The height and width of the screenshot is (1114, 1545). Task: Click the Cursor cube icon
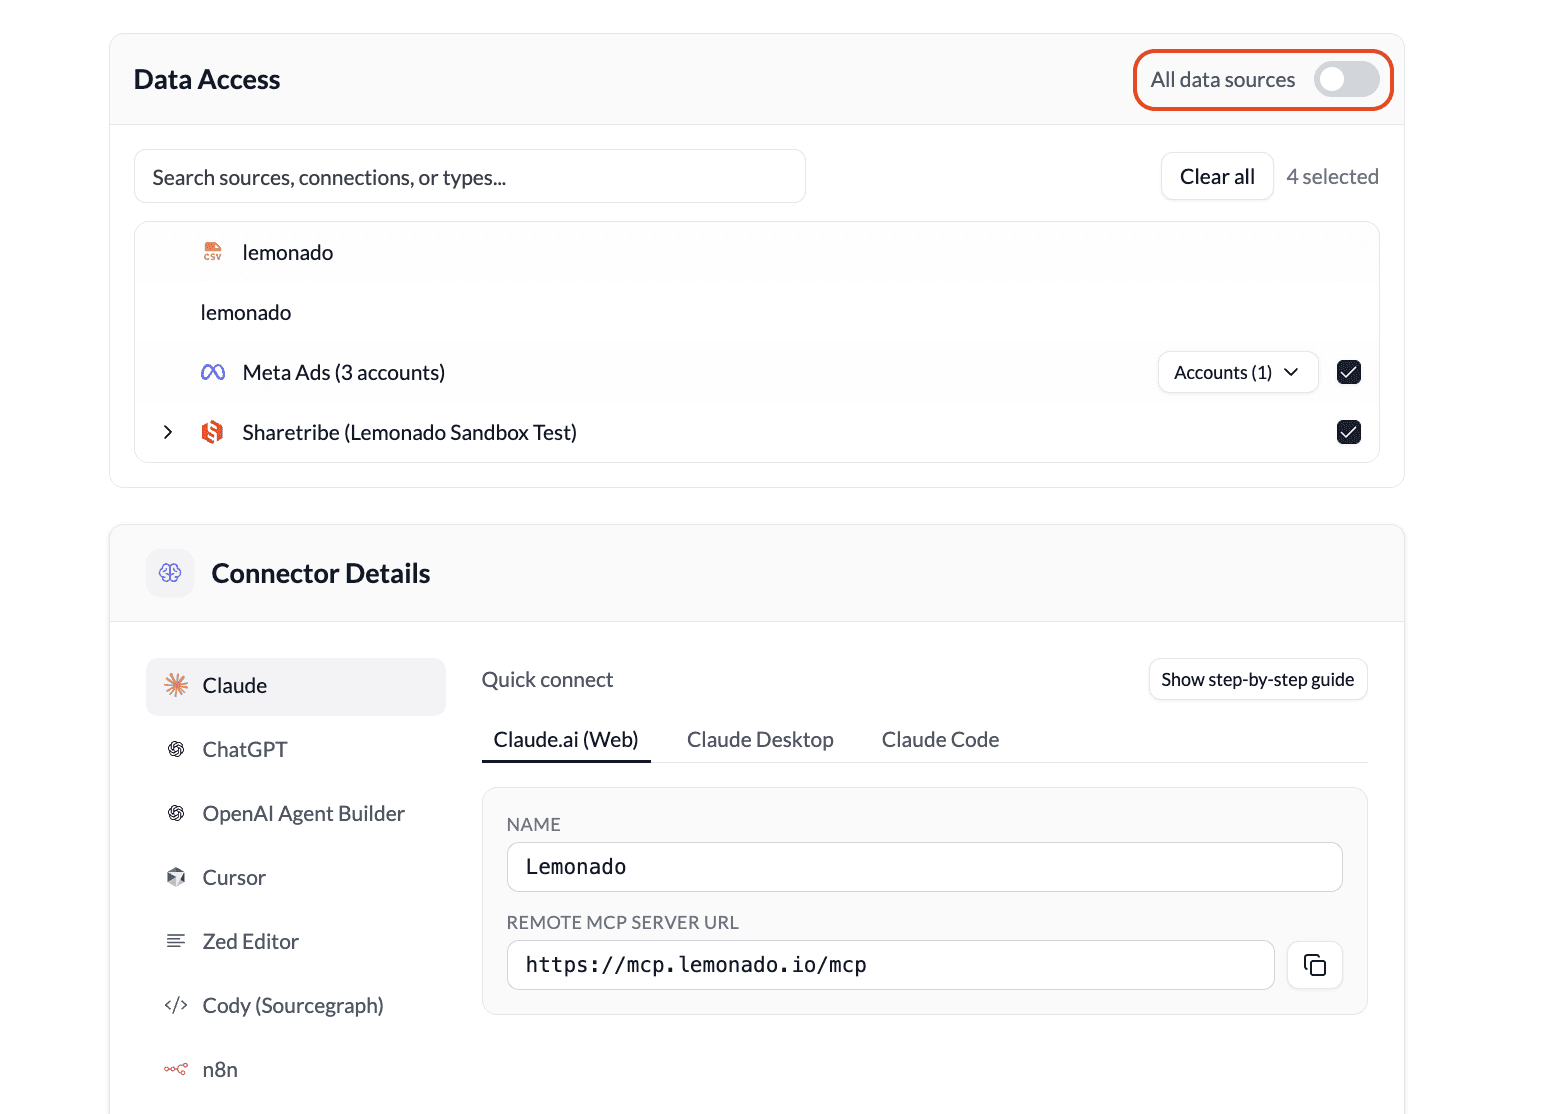(x=176, y=877)
